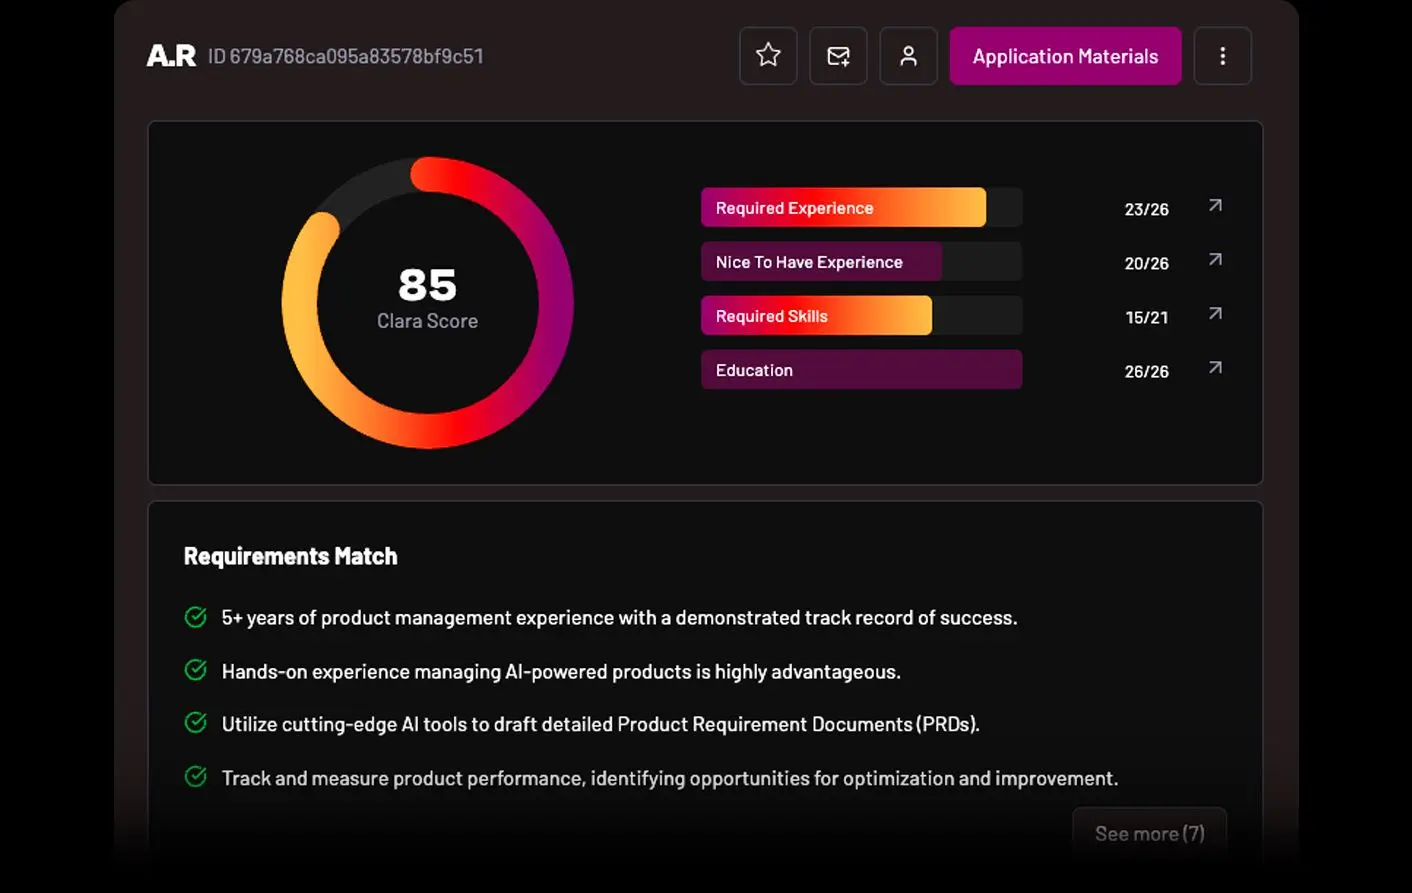The height and width of the screenshot is (893, 1412).
Task: Click check icon for PRDs requirement
Action: coord(196,723)
